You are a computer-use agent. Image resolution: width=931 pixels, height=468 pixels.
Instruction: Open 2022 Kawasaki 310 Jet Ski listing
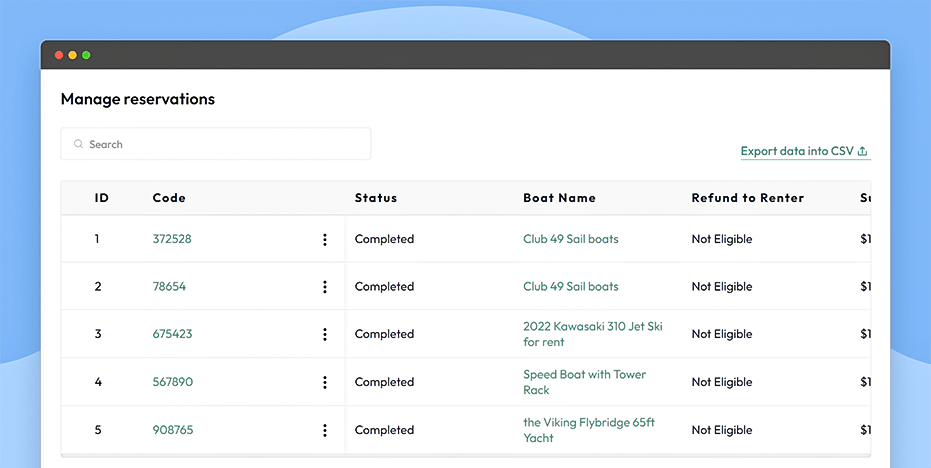(593, 334)
